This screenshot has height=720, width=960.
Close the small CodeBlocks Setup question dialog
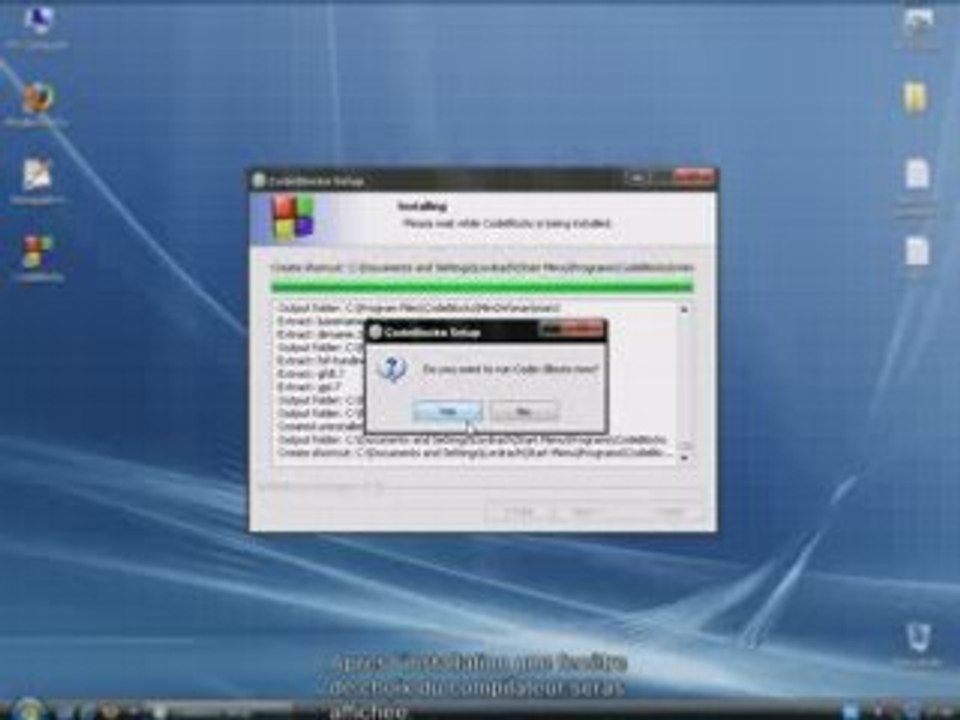click(583, 331)
